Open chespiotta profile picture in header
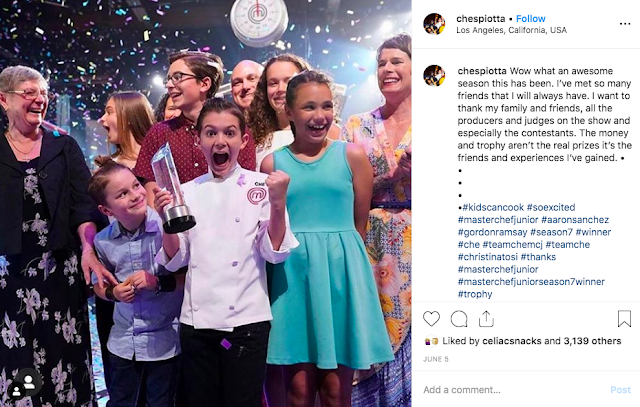Screen dimensions: 640x407 [434, 24]
